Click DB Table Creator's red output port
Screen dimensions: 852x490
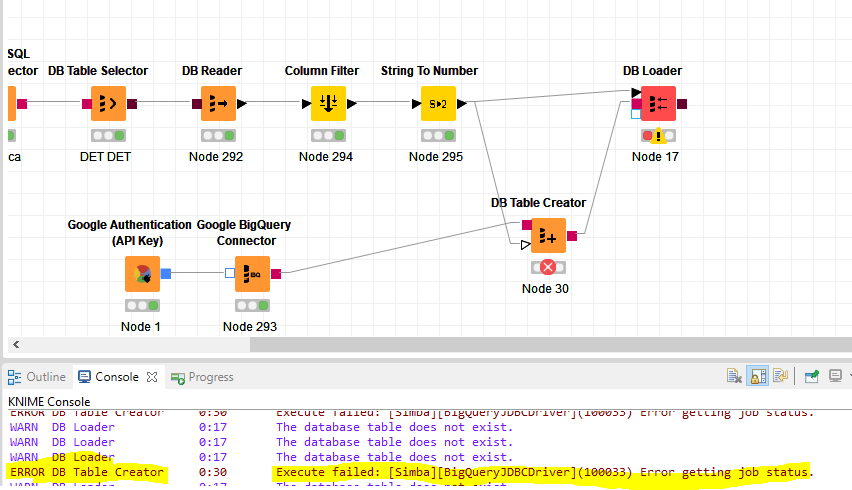[572, 235]
